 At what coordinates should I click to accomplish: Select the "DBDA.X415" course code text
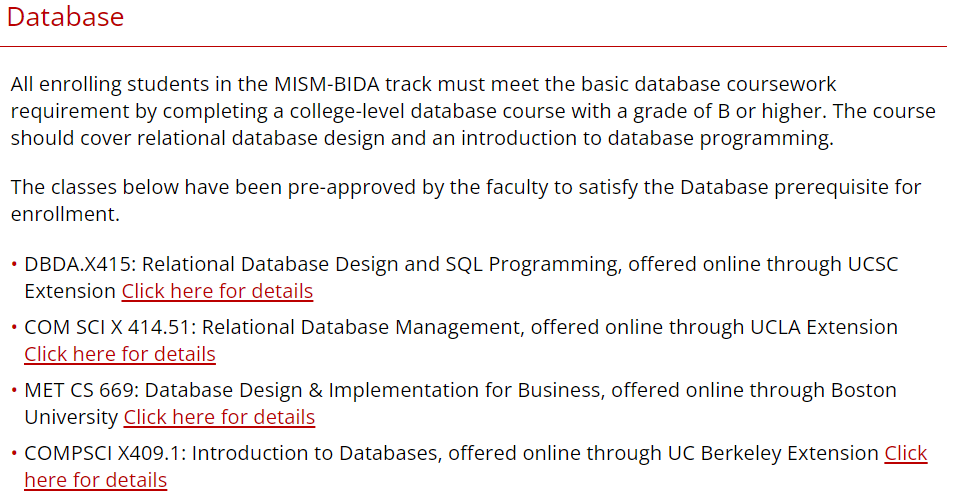(x=78, y=264)
